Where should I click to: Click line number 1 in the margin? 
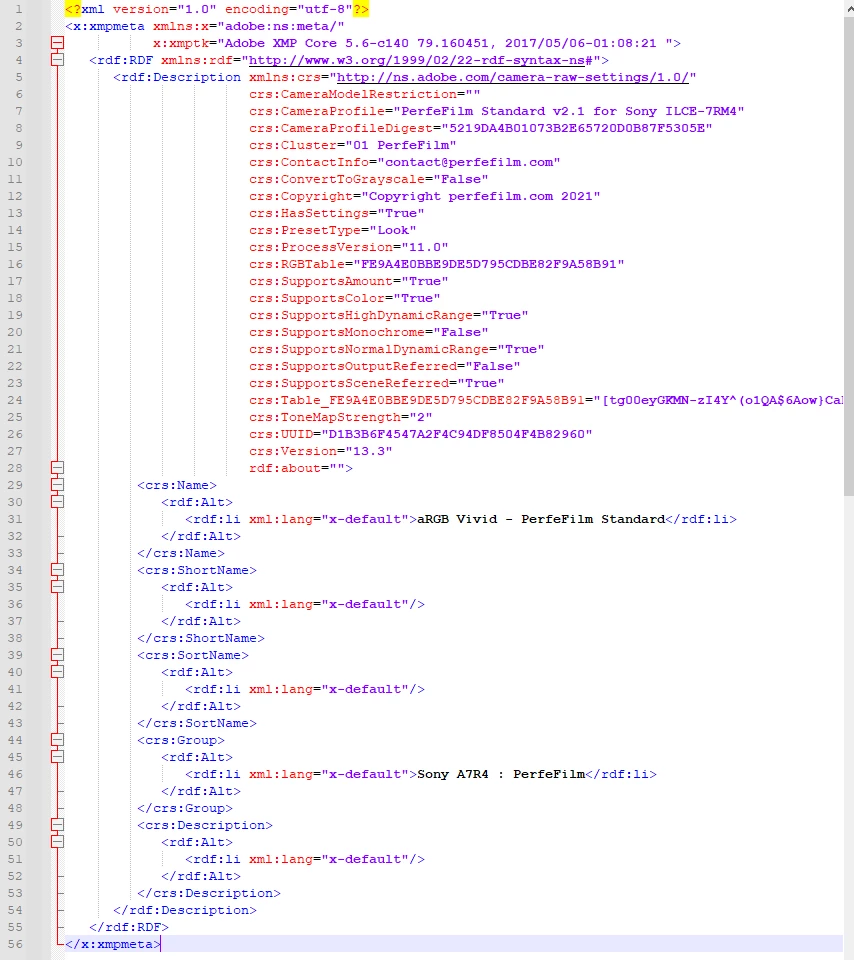tap(18, 9)
